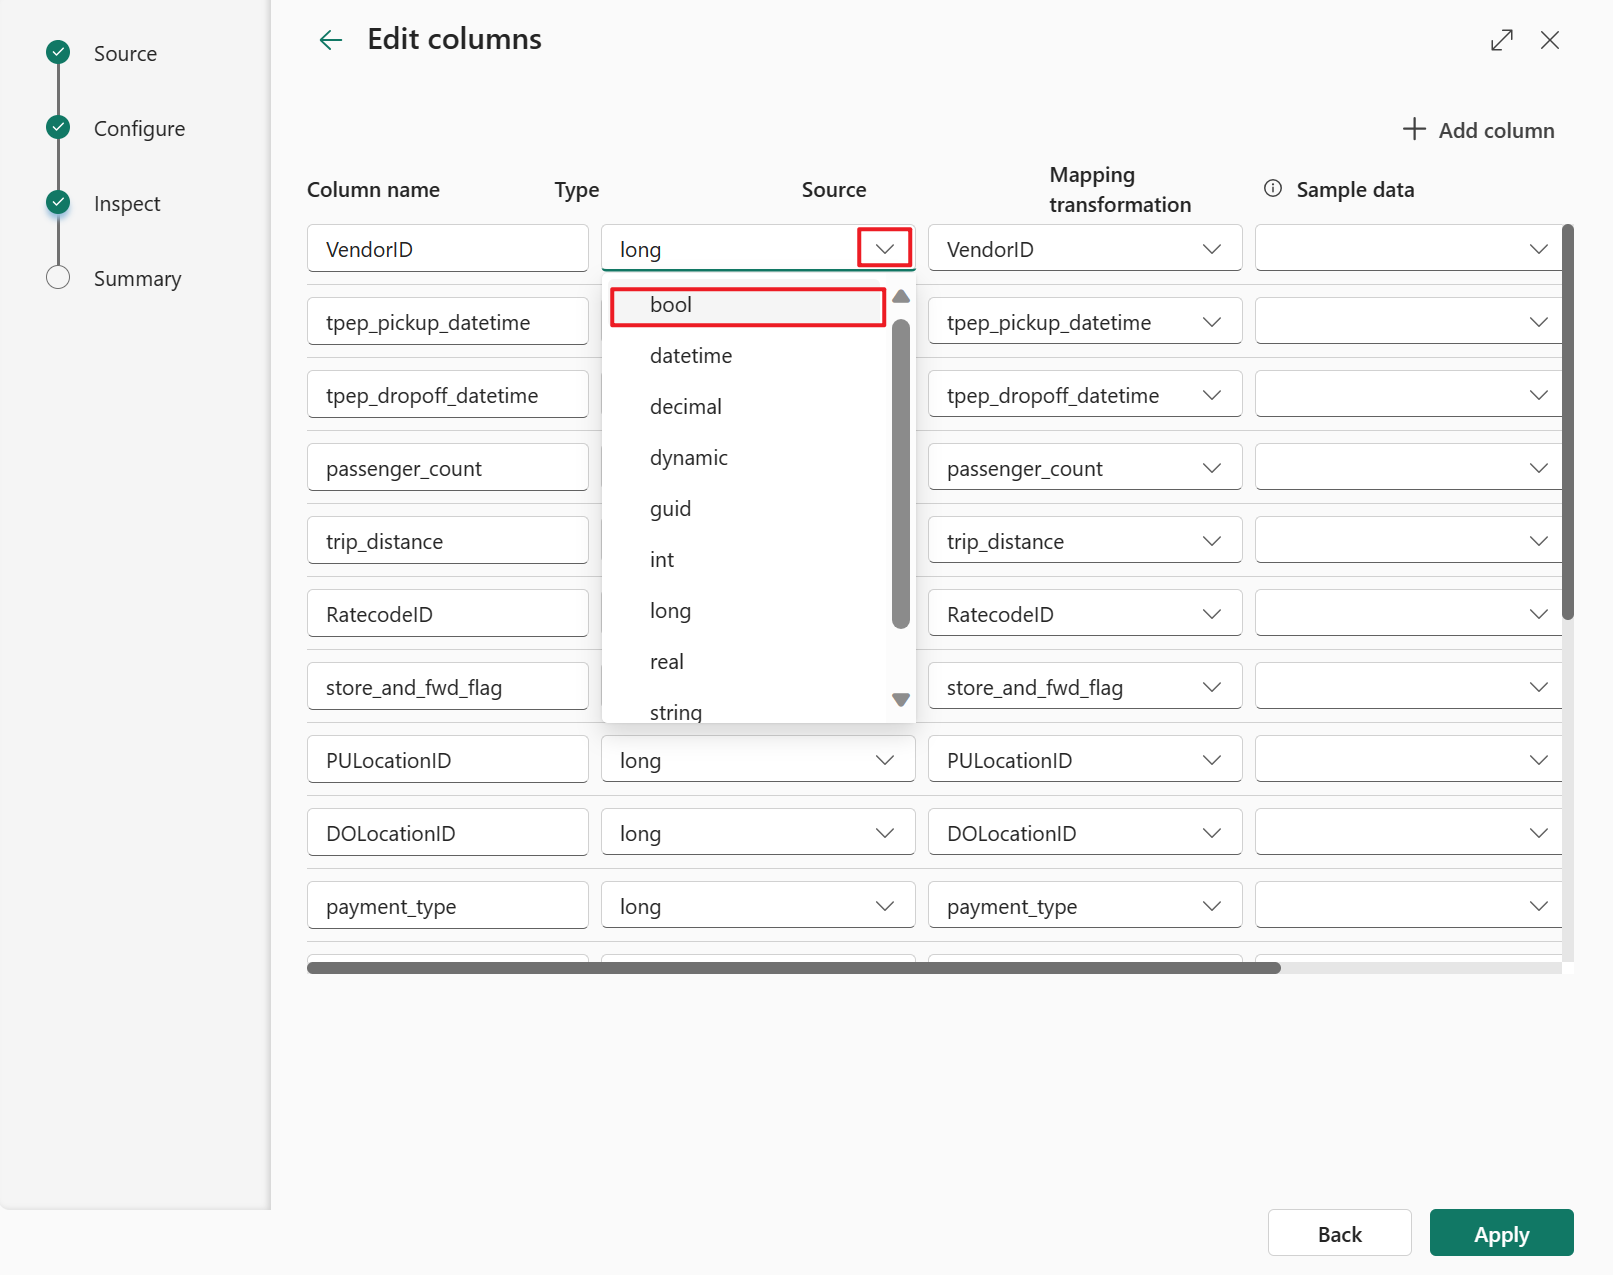This screenshot has height=1275, width=1613.
Task: Edit the tpep_dropoff_datetime column name field
Action: (x=447, y=394)
